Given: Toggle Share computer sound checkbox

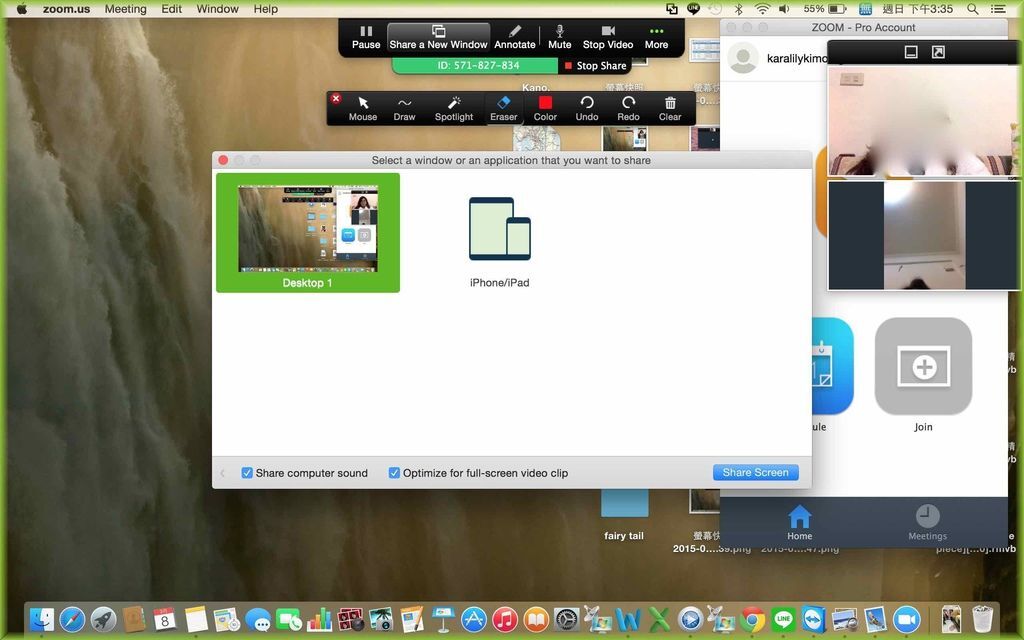Looking at the screenshot, I should click(247, 473).
